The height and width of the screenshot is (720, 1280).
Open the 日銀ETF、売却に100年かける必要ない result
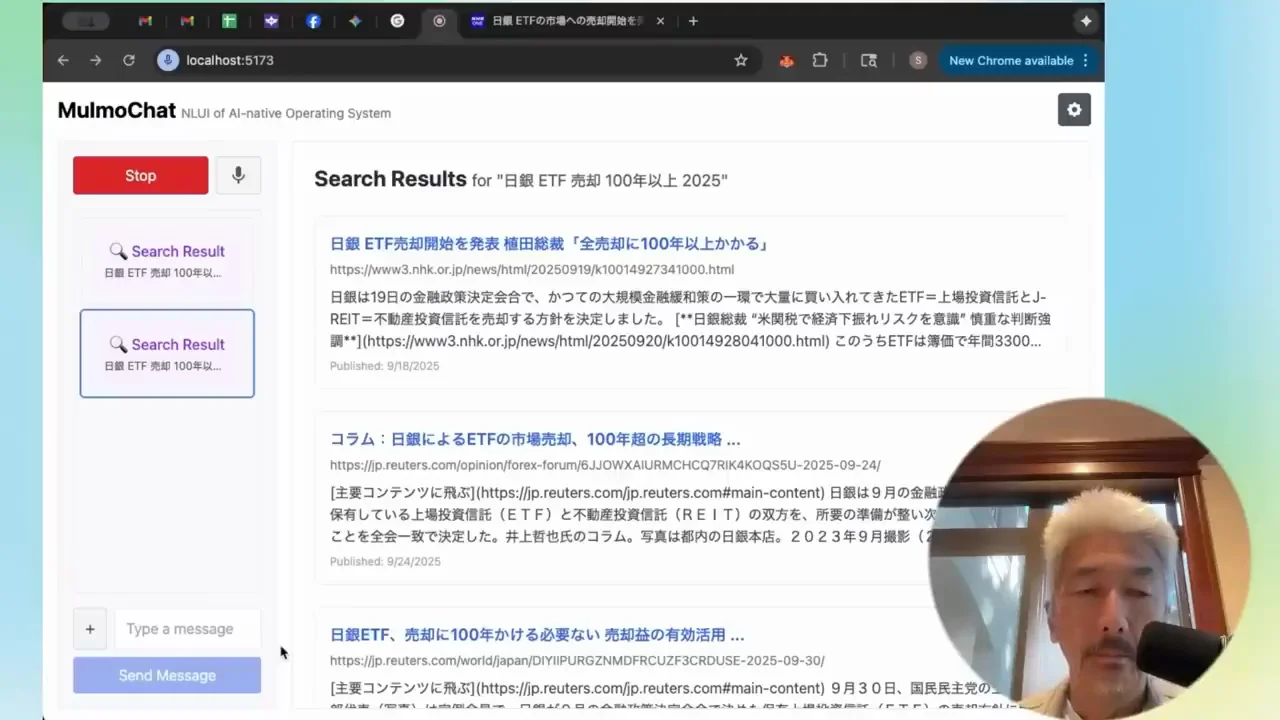click(537, 635)
